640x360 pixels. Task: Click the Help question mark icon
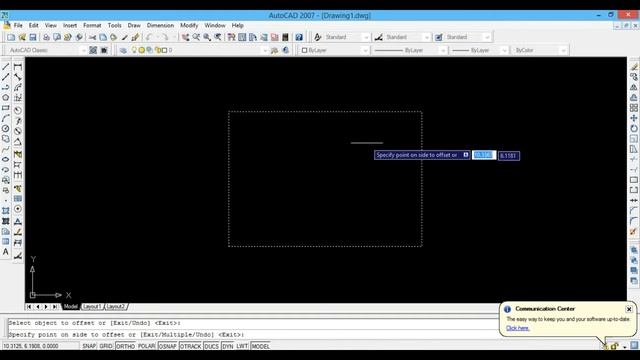[299, 37]
